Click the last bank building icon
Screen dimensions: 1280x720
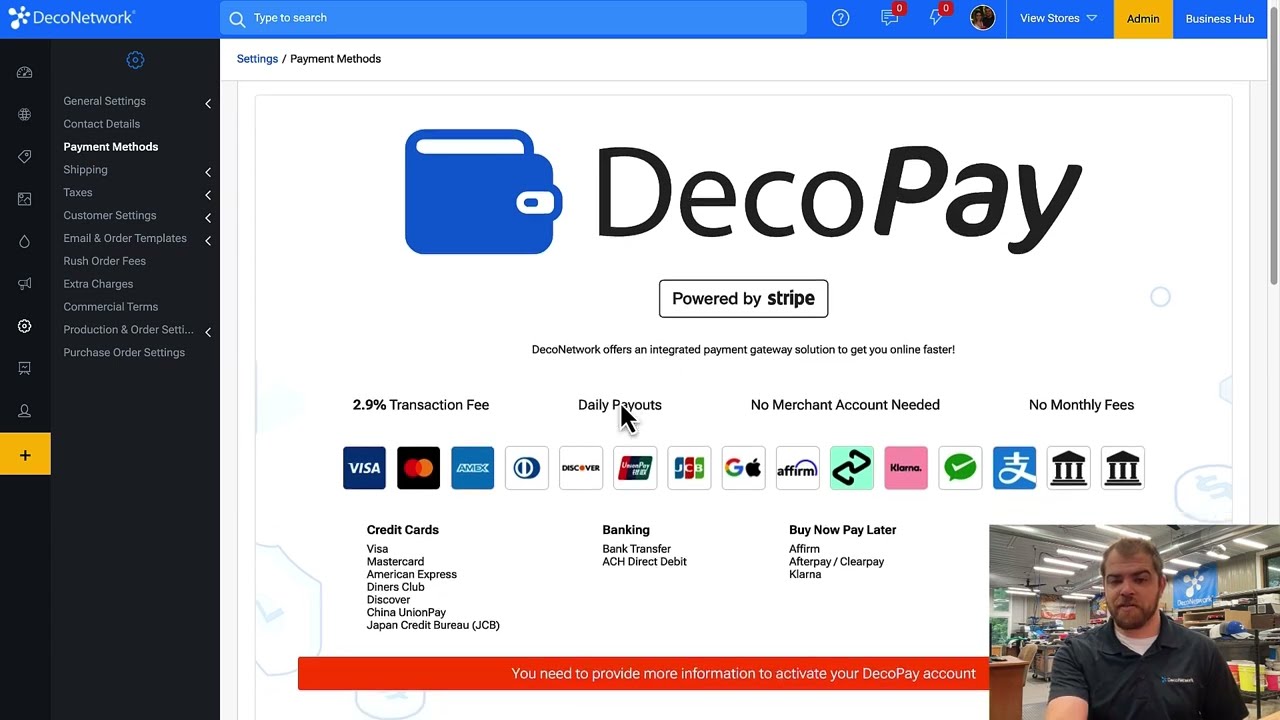point(1122,468)
